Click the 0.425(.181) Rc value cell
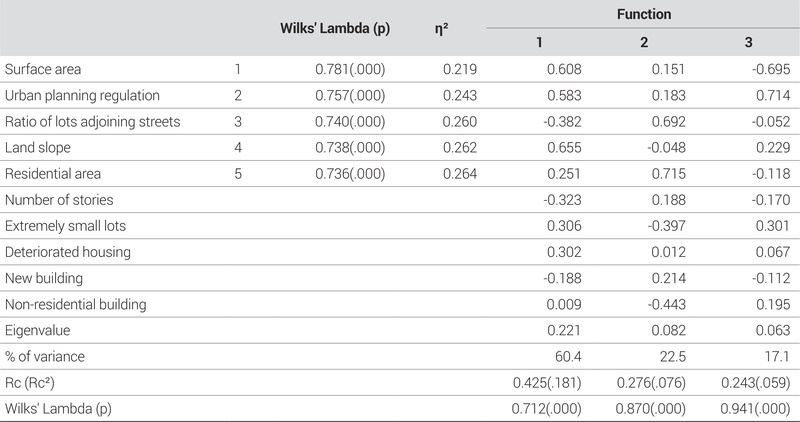The image size is (800, 422). pyautogui.click(x=541, y=382)
